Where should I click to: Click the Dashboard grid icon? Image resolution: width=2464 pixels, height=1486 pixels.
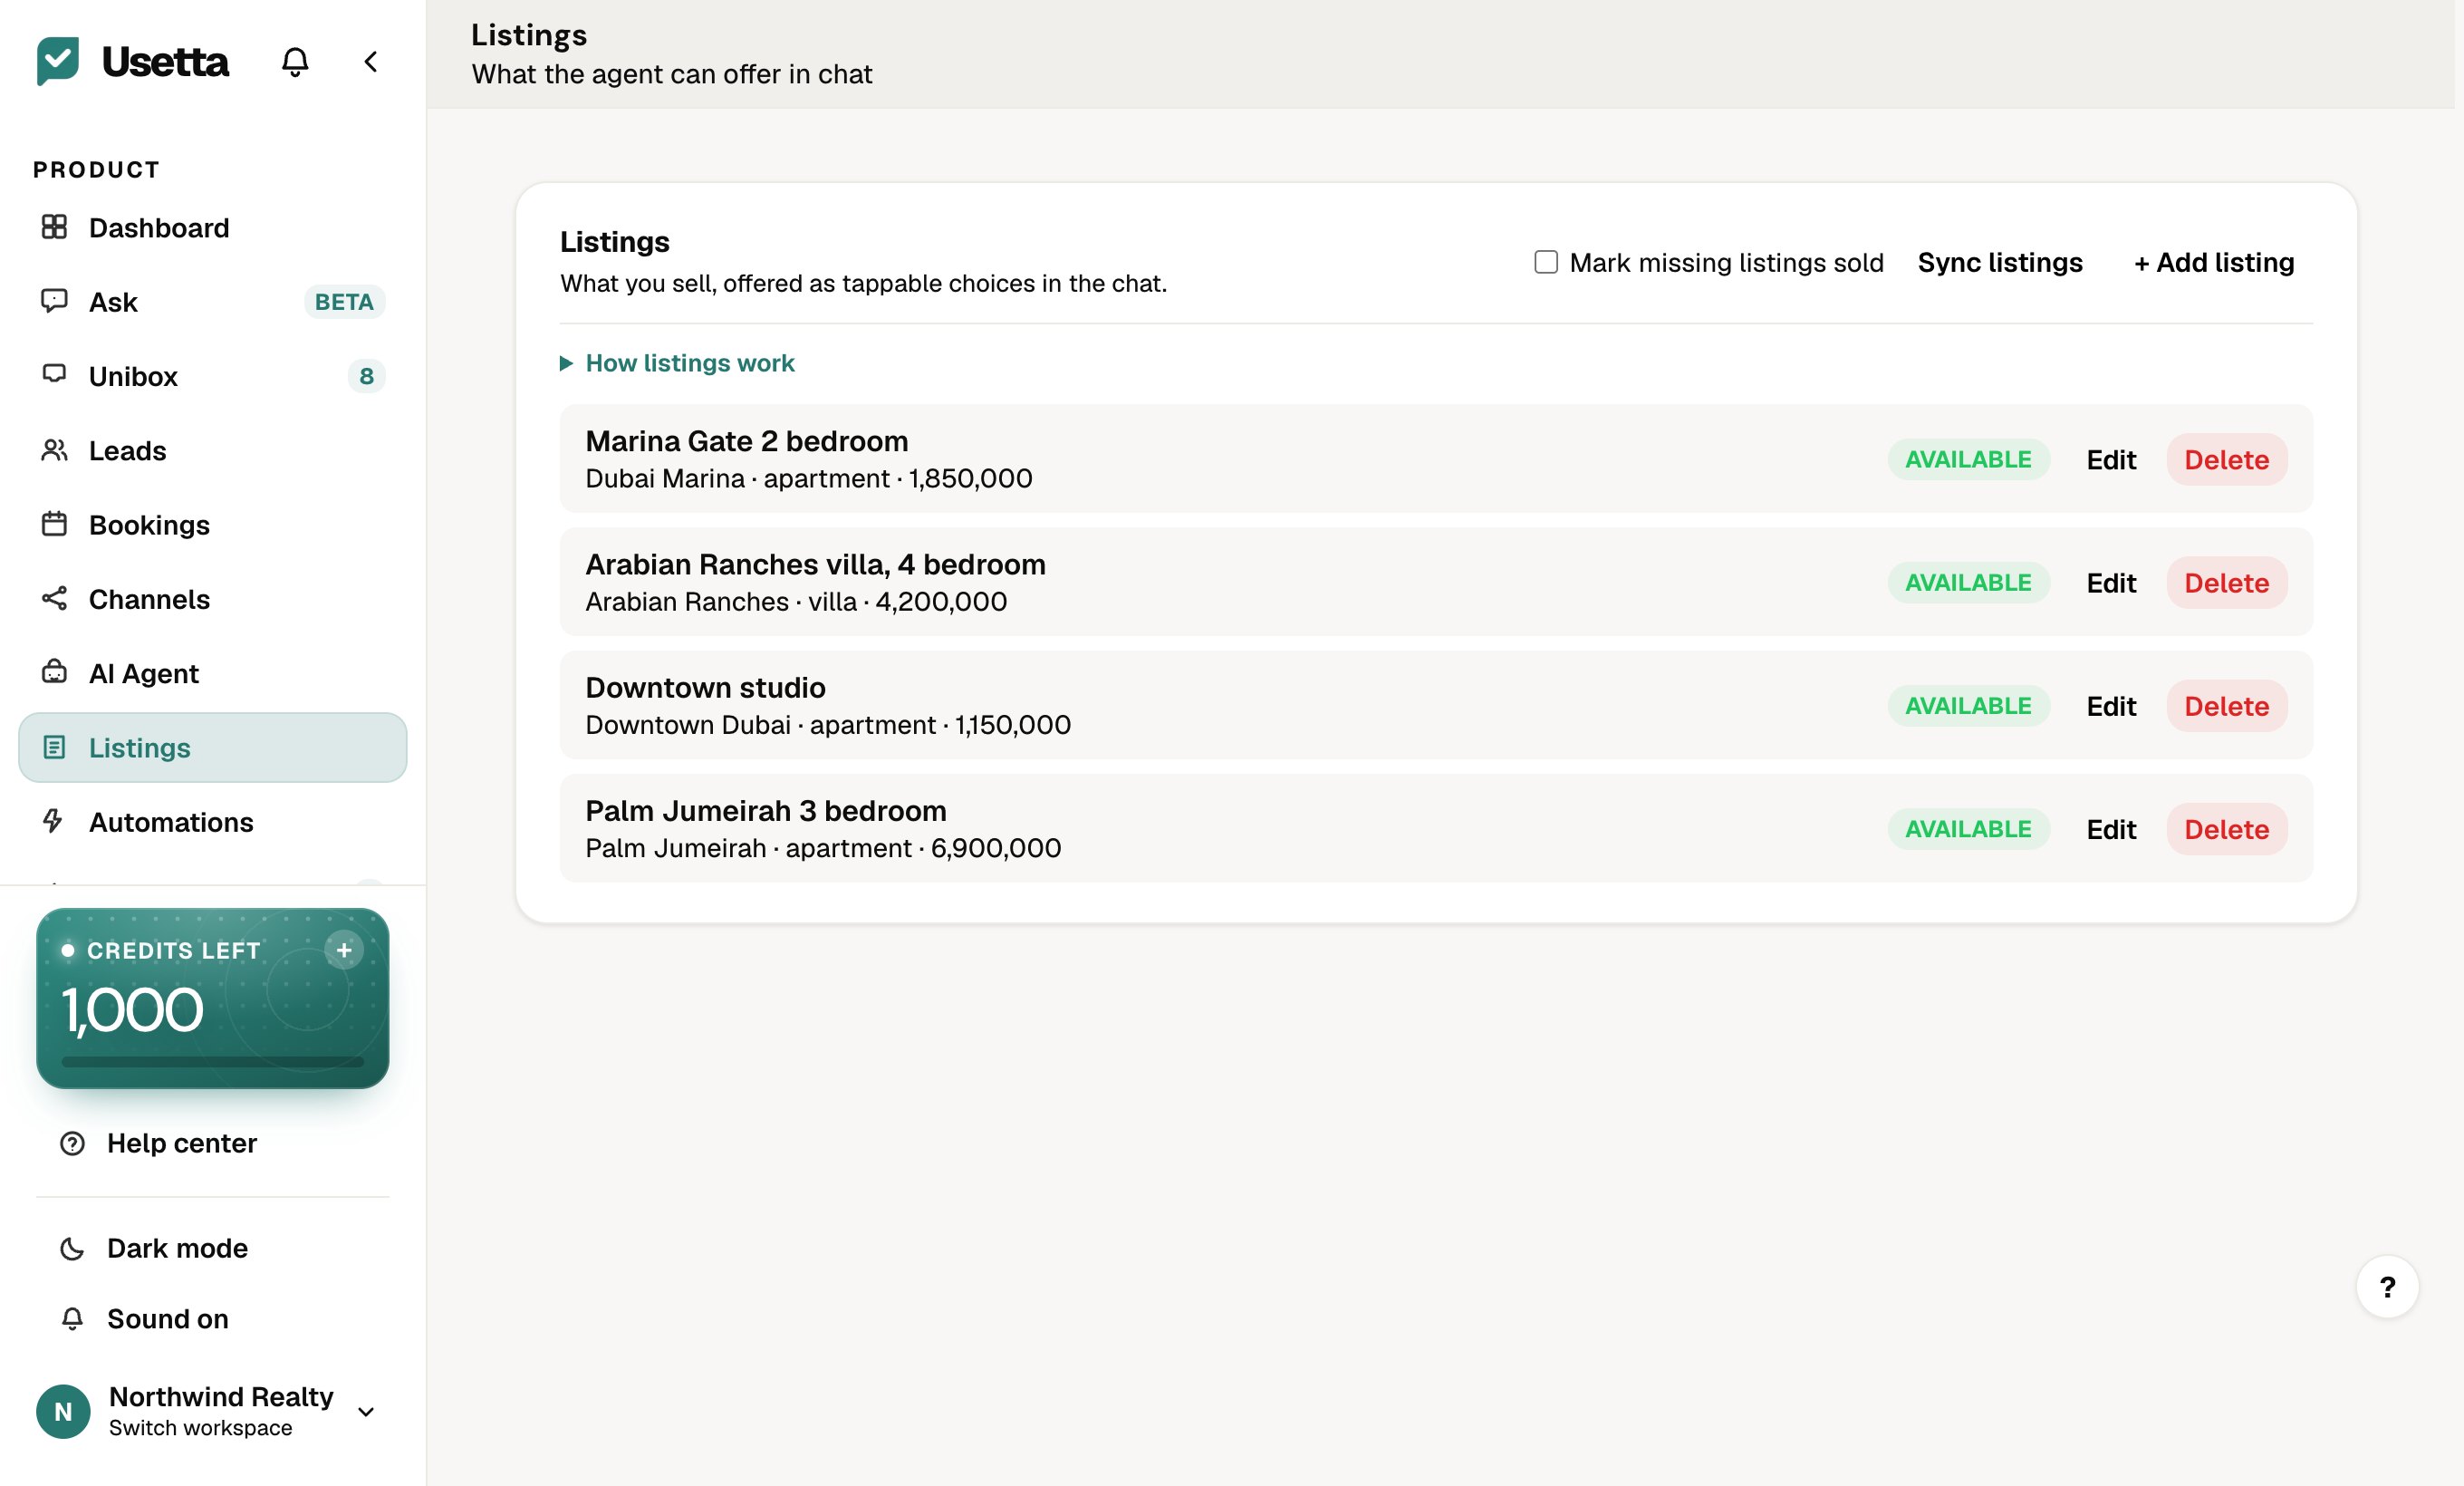pyautogui.click(x=54, y=227)
